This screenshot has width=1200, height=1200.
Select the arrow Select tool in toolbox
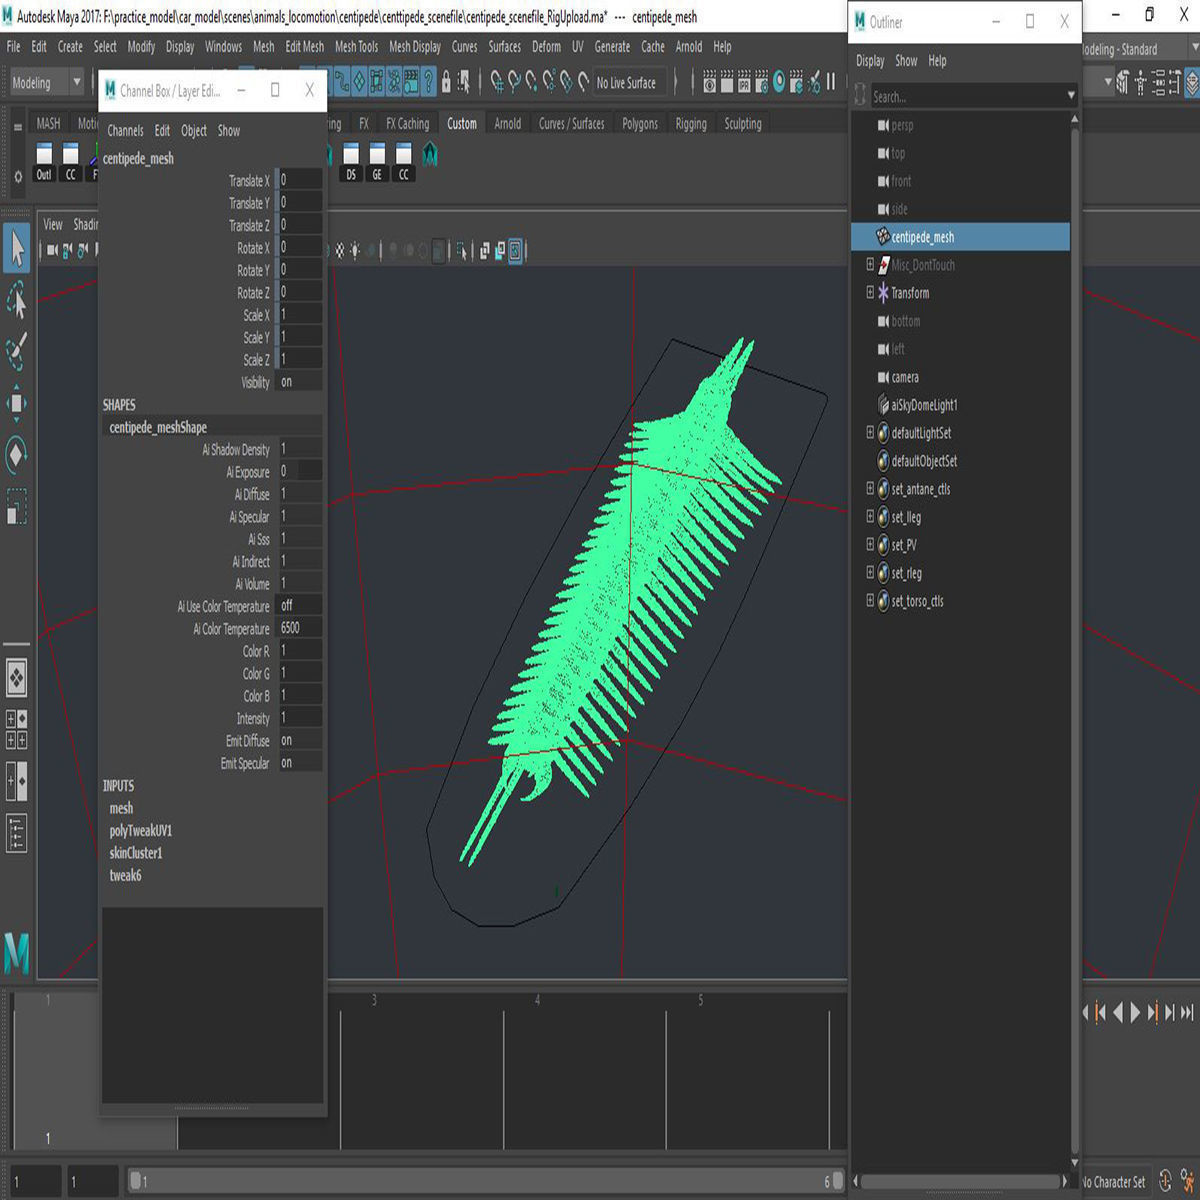pos(17,248)
